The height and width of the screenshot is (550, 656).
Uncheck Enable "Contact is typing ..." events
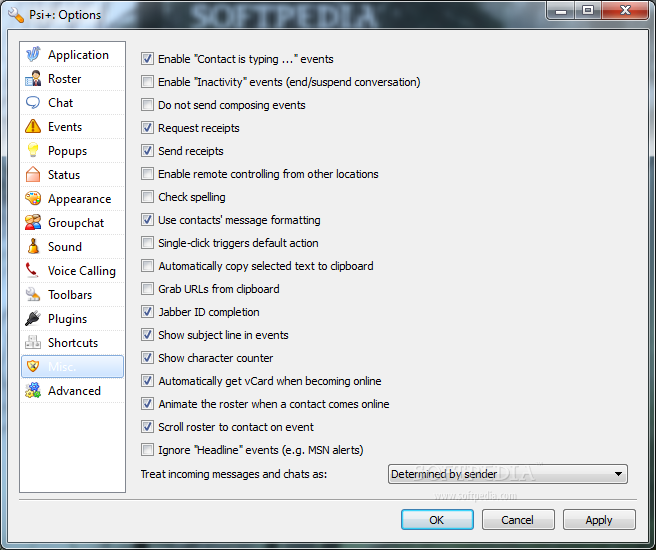[x=147, y=59]
